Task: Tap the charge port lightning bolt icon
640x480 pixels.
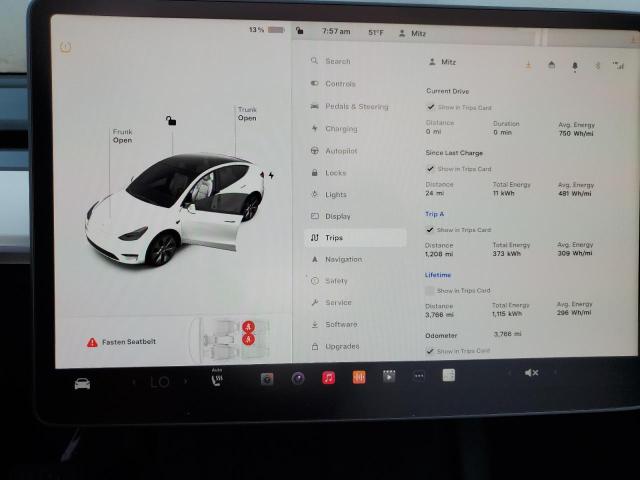Action: (x=271, y=176)
